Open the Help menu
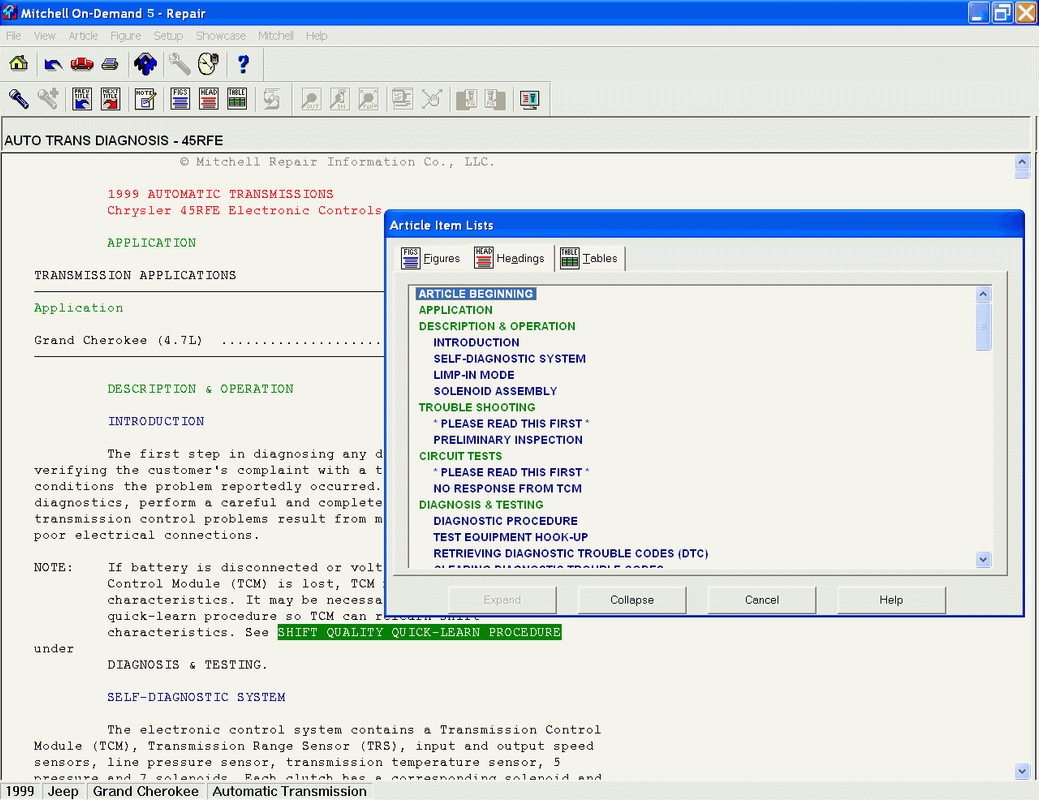The height and width of the screenshot is (800, 1039). point(316,36)
